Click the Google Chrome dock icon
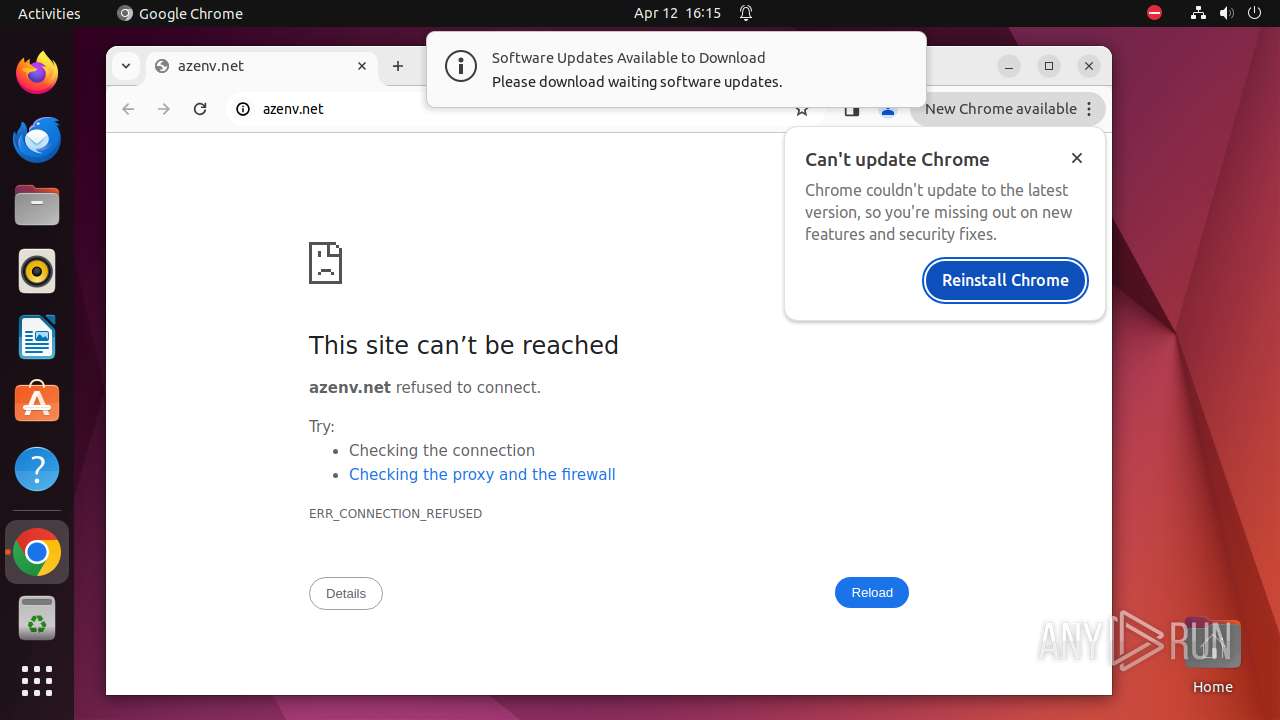Viewport: 1280px width, 720px height. tap(37, 552)
